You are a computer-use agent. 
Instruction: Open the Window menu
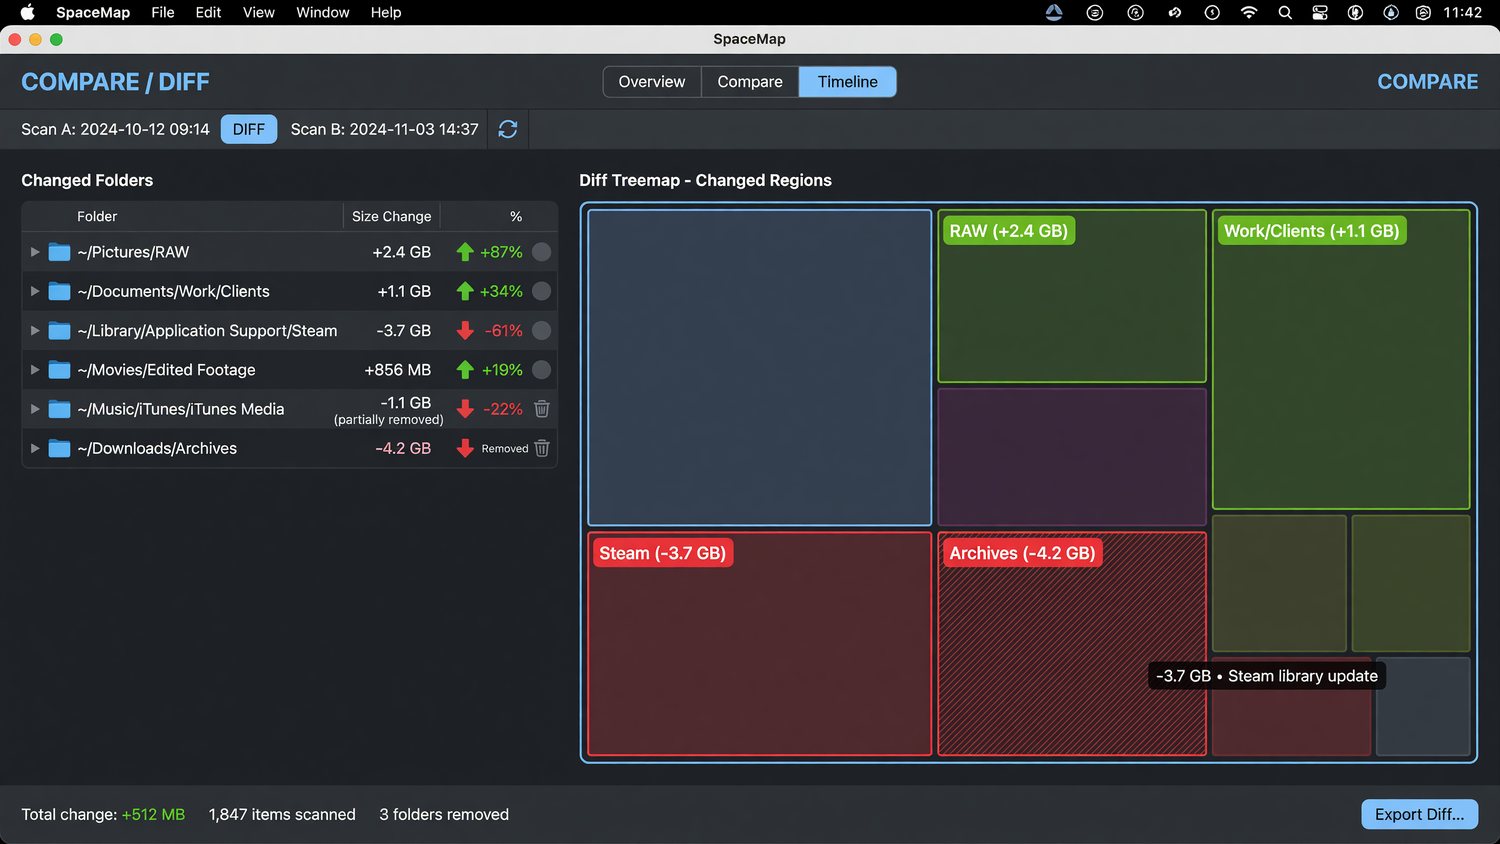point(322,13)
